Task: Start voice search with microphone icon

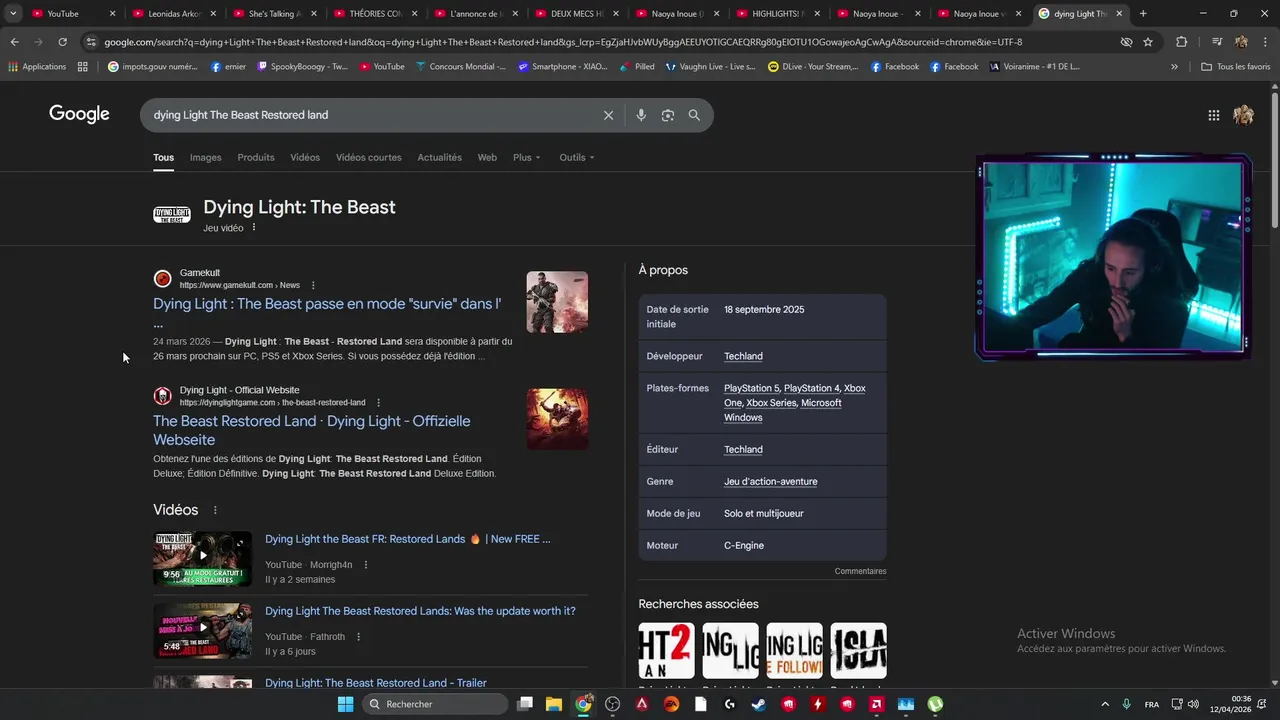Action: coord(641,115)
